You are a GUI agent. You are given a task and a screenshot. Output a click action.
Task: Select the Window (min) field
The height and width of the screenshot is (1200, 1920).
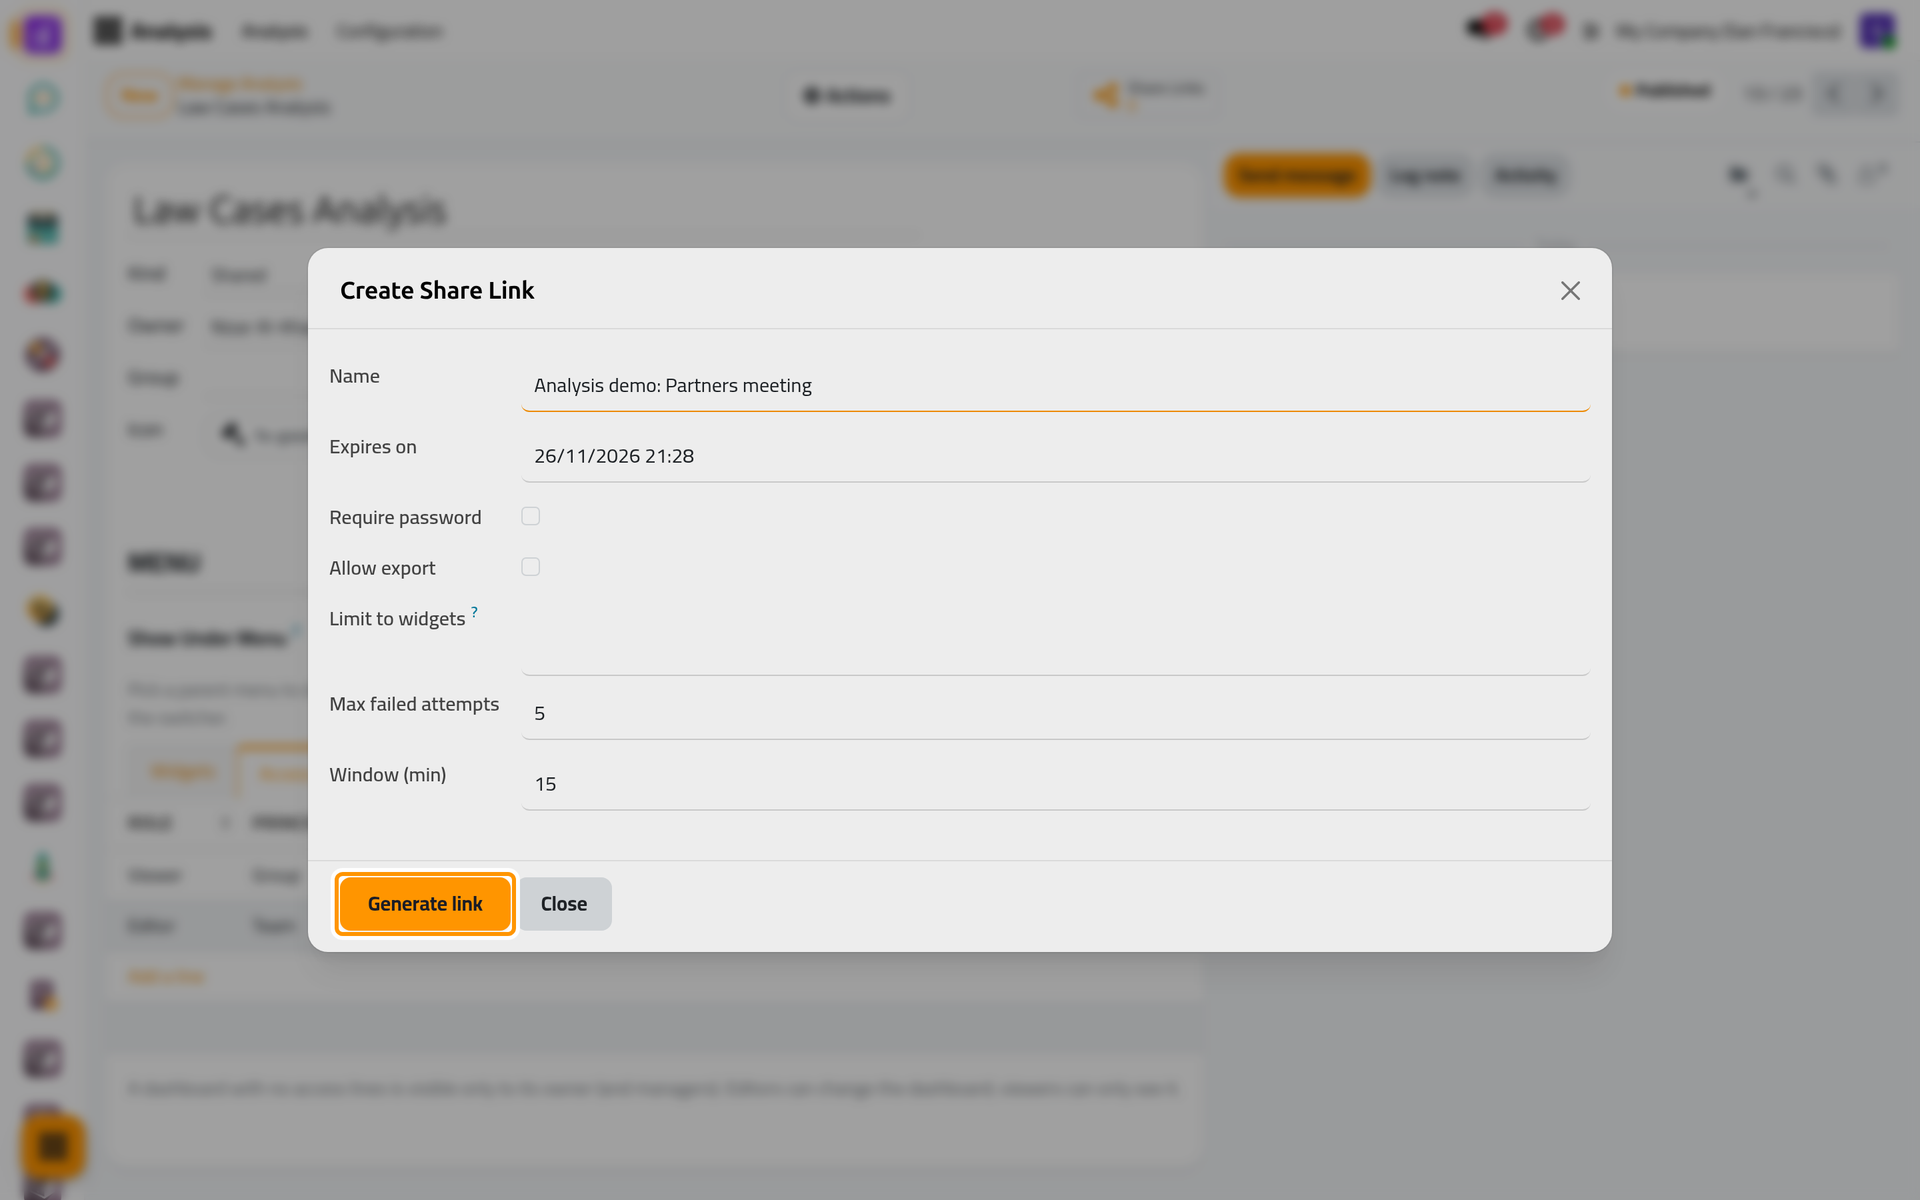[1055, 784]
